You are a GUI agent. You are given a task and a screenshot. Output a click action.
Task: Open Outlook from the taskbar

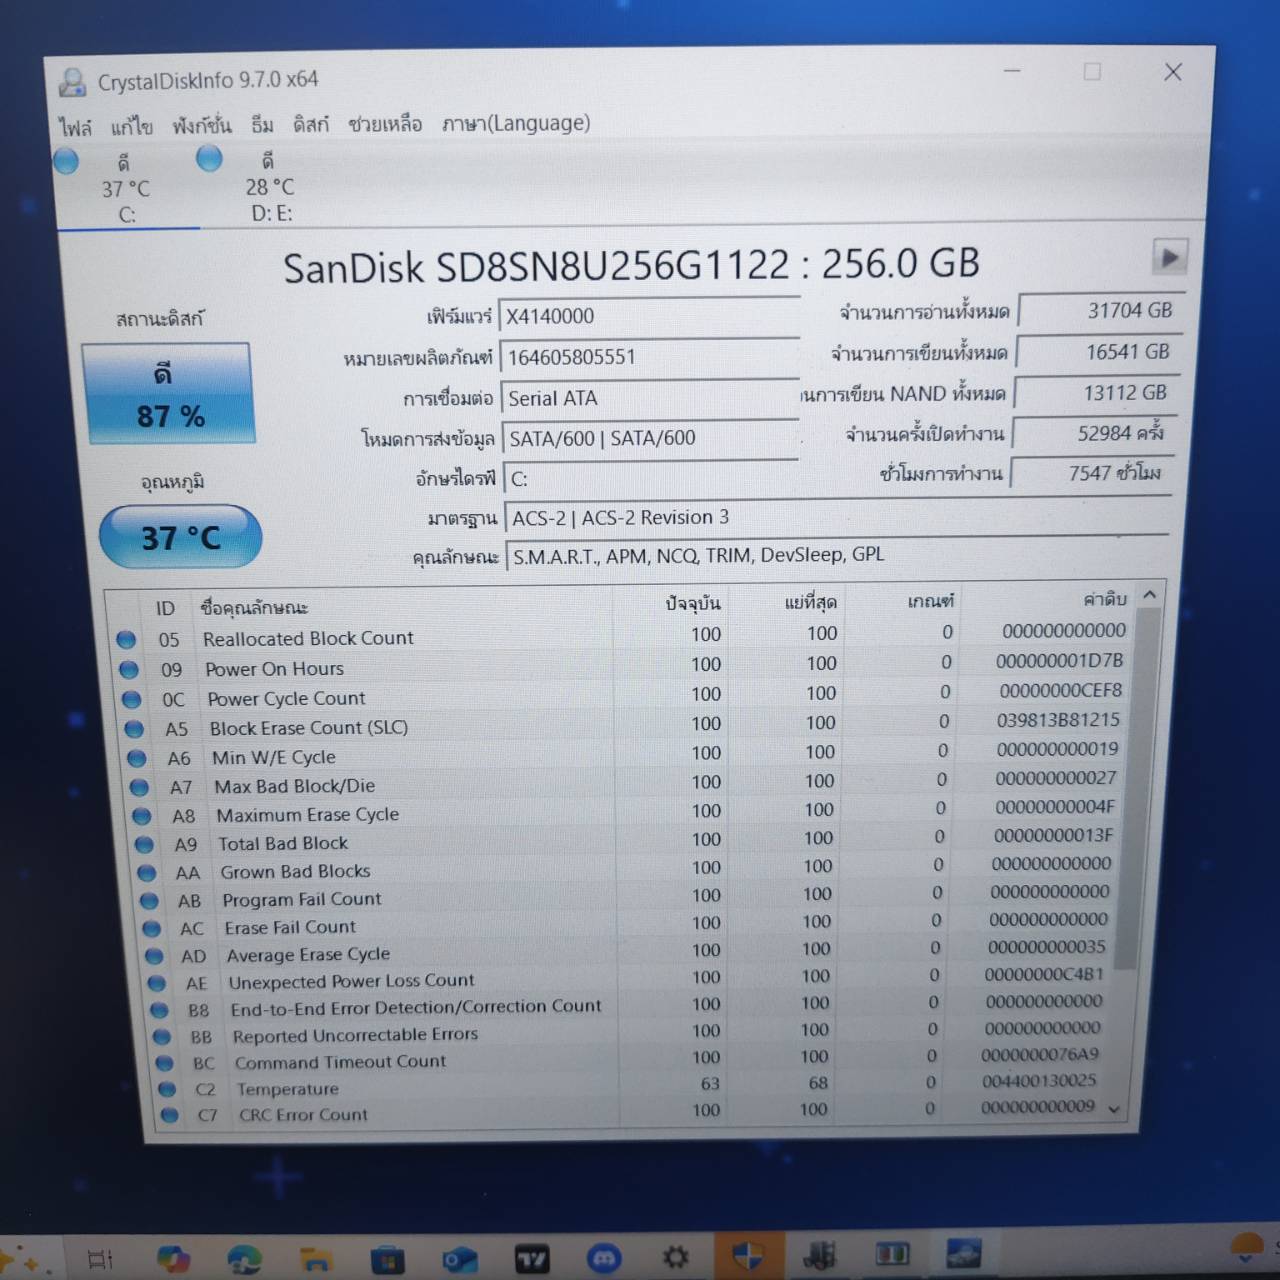click(460, 1258)
